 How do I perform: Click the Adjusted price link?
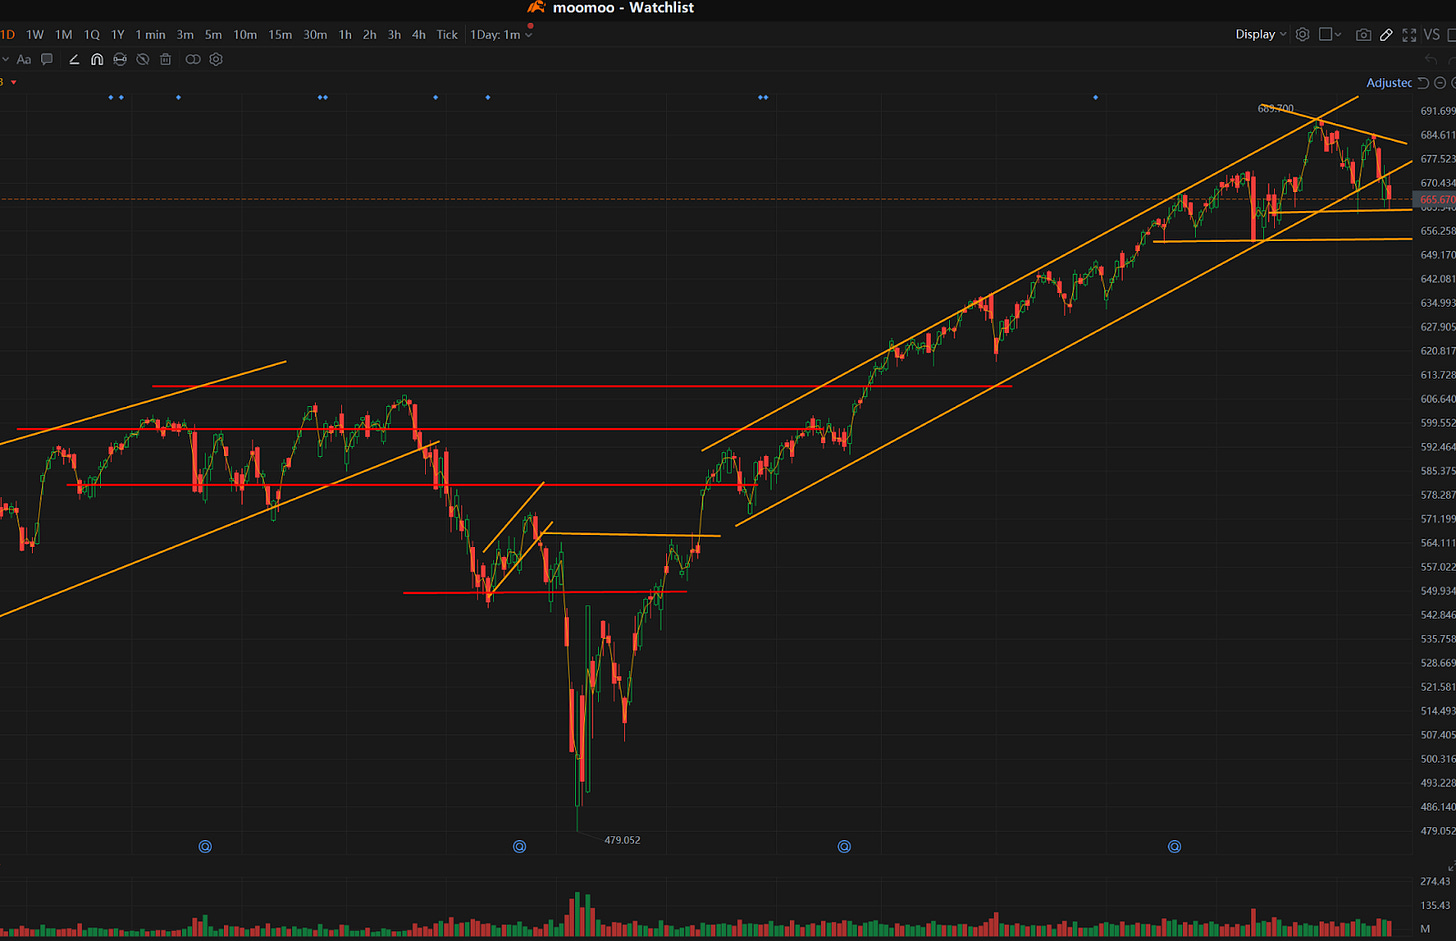pos(1389,83)
